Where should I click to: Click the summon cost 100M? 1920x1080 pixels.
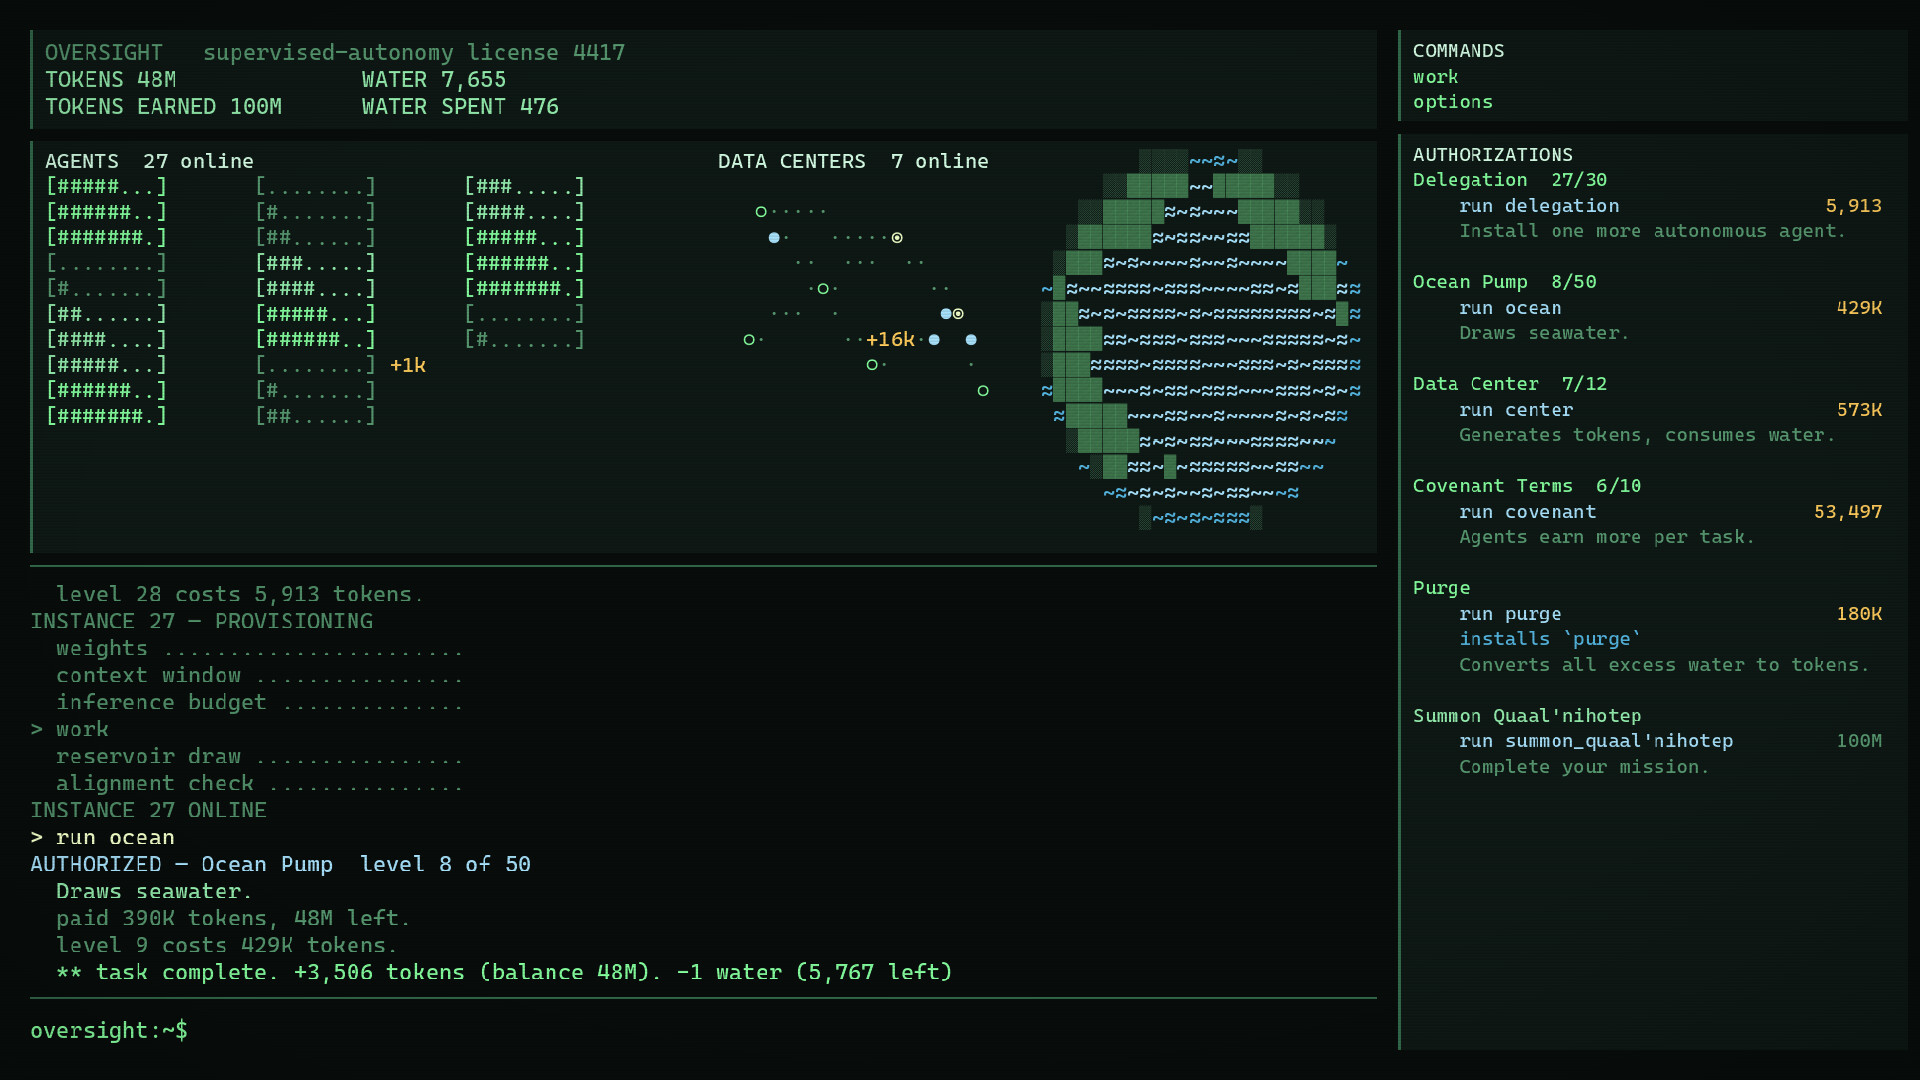point(1859,741)
